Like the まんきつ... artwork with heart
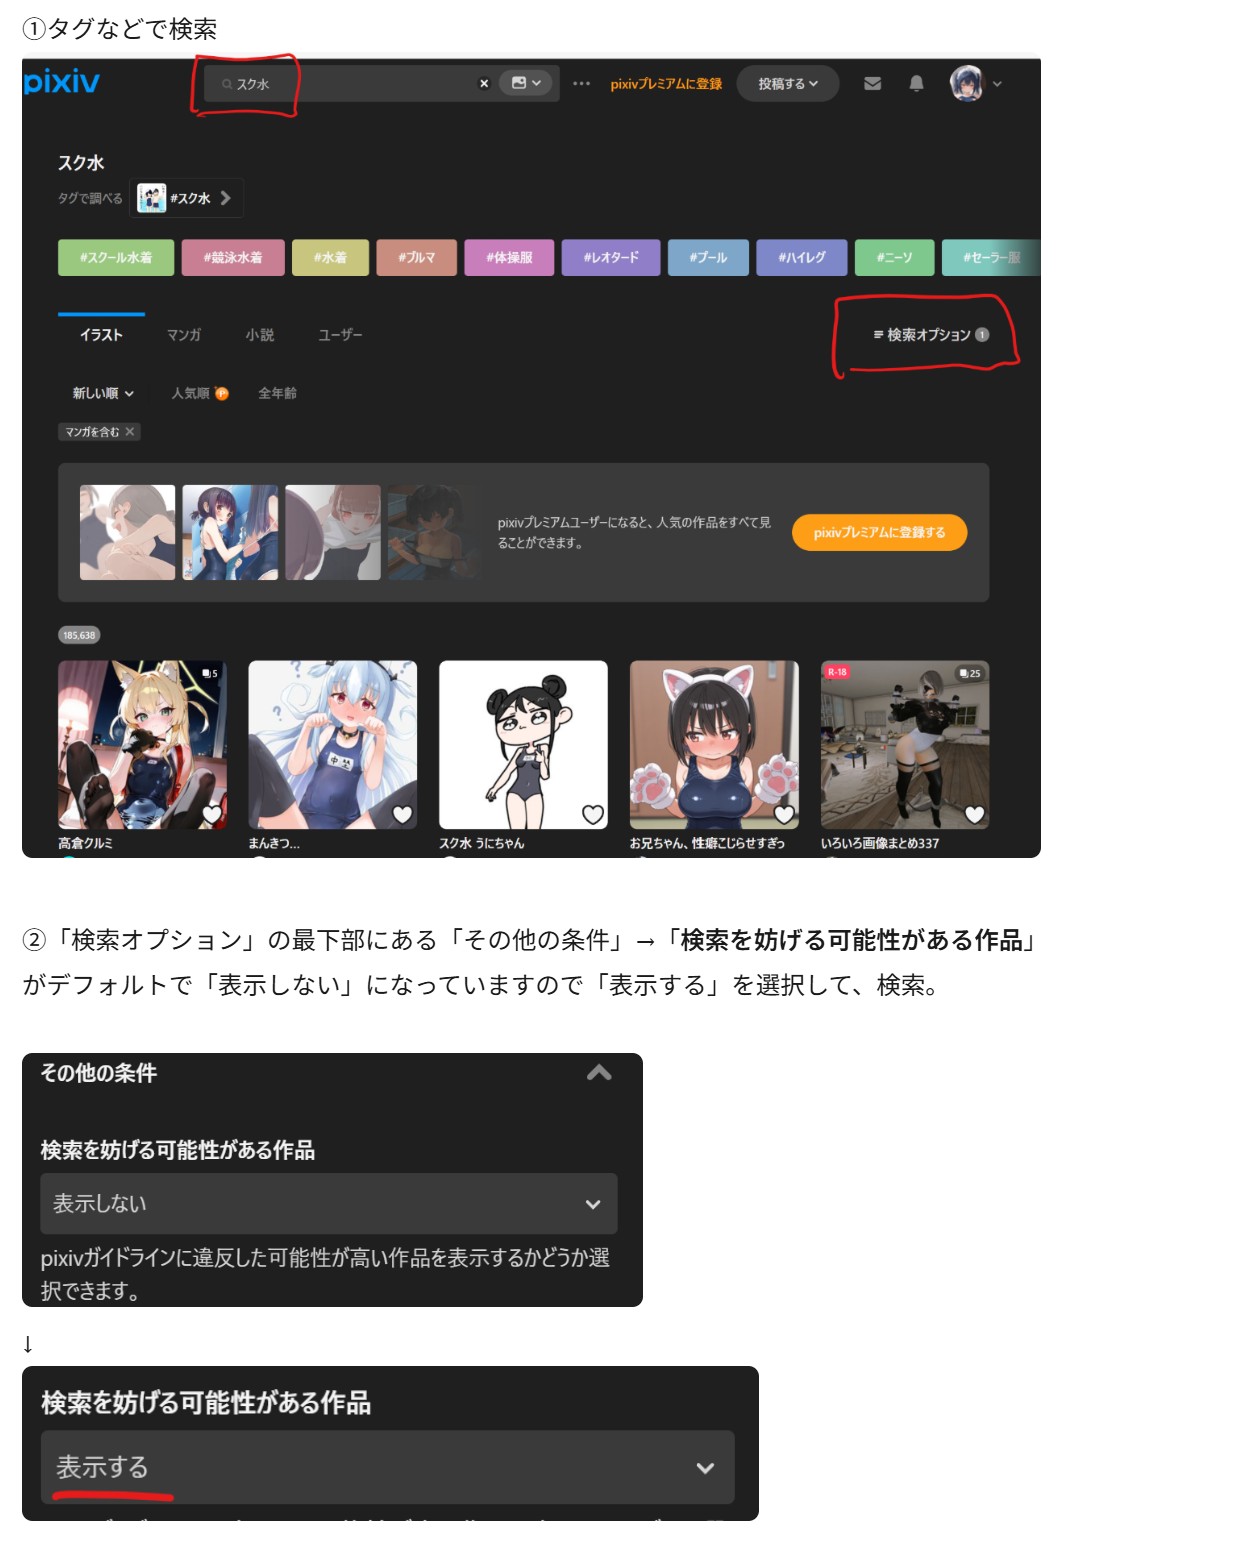This screenshot has height=1555, width=1242. 402,815
